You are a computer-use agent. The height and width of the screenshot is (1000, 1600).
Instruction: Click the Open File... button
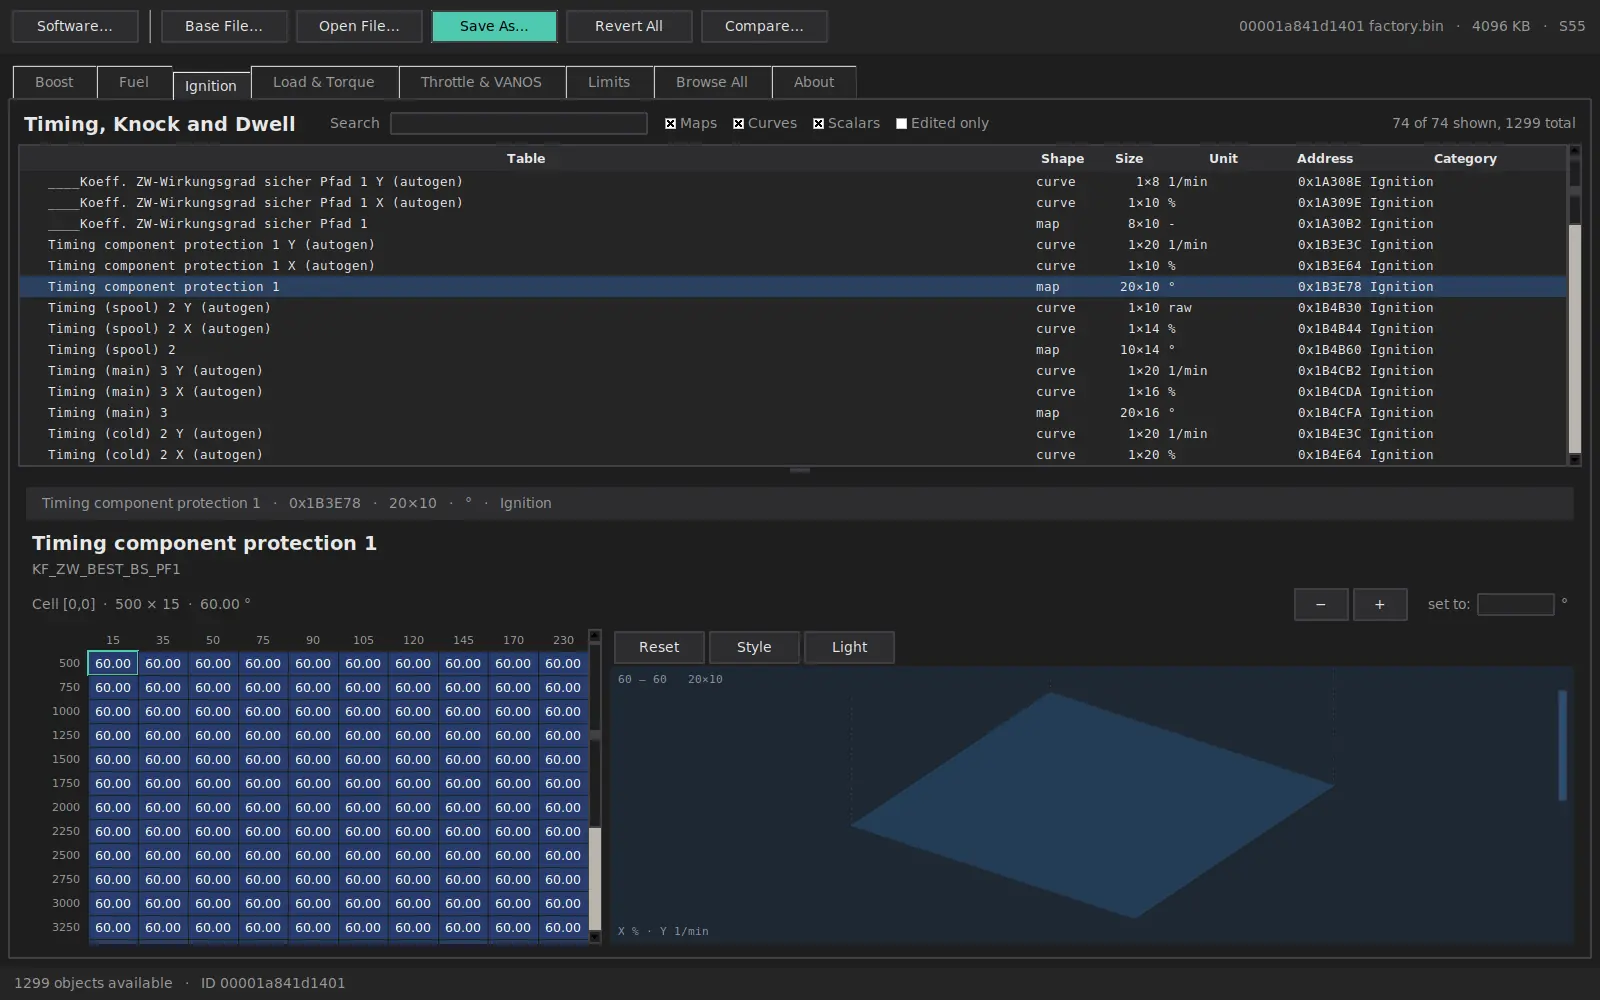tap(359, 26)
